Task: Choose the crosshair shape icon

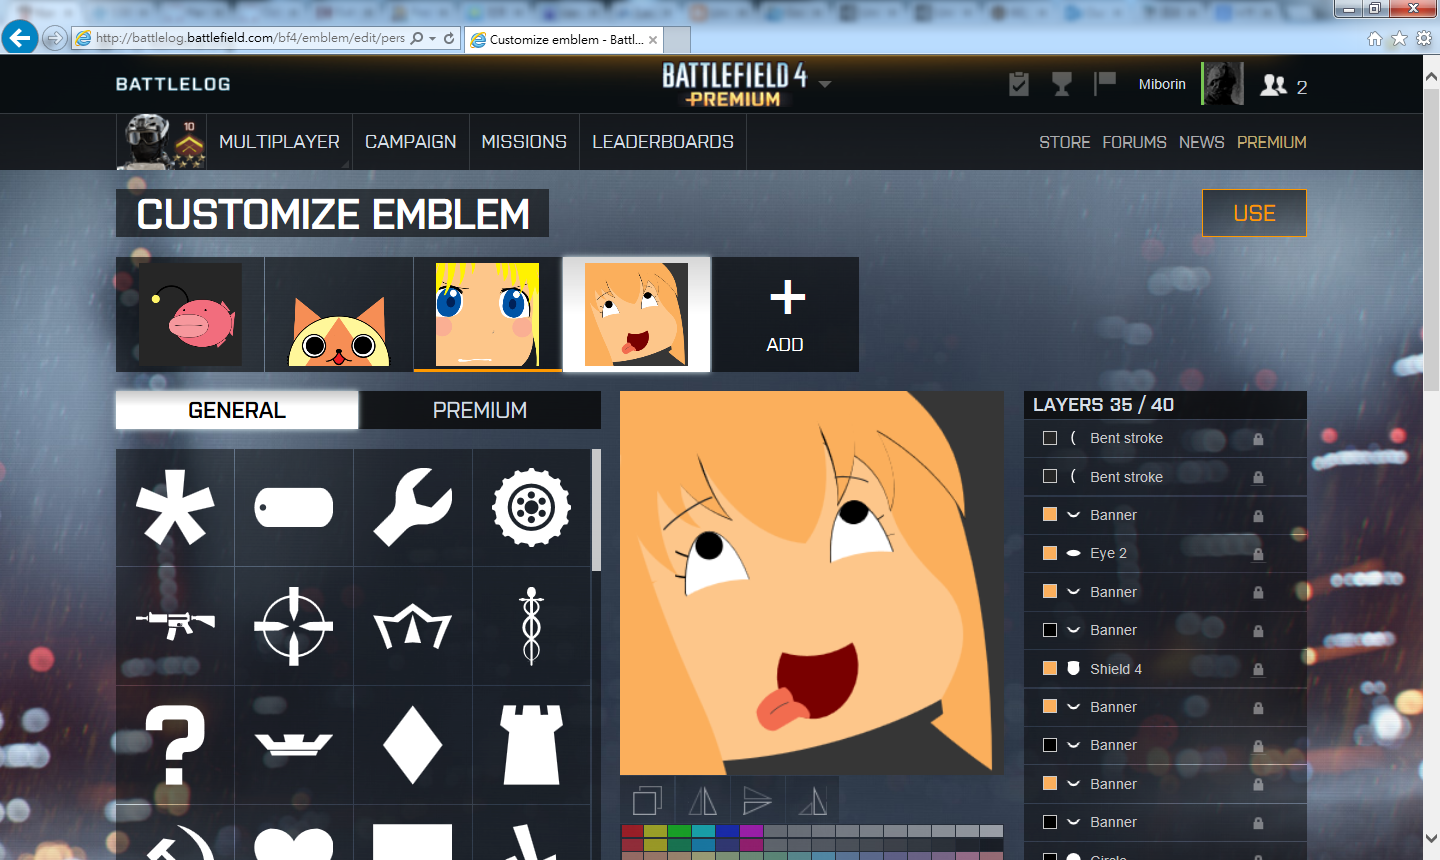Action: (x=293, y=626)
